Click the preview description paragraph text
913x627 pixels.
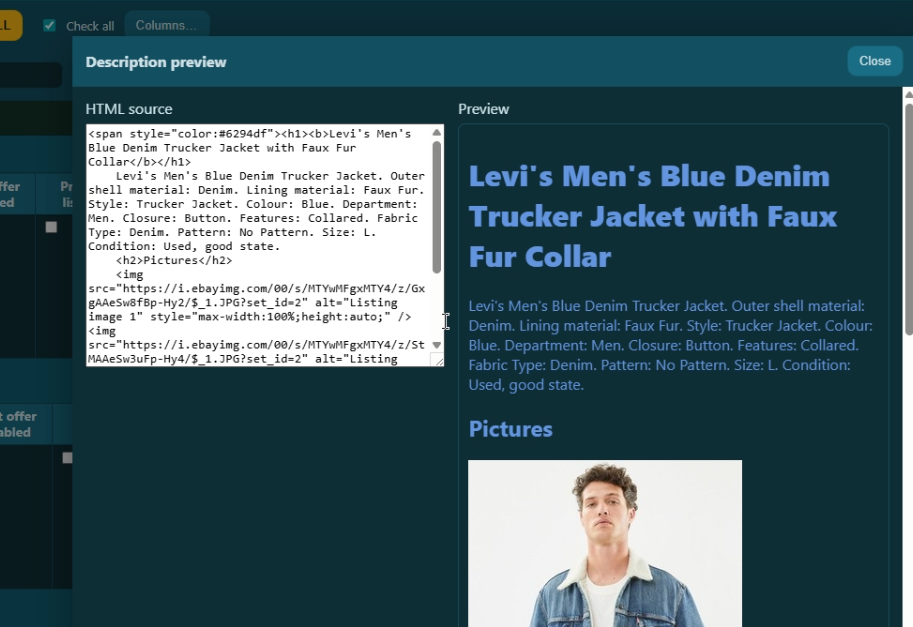tap(670, 345)
